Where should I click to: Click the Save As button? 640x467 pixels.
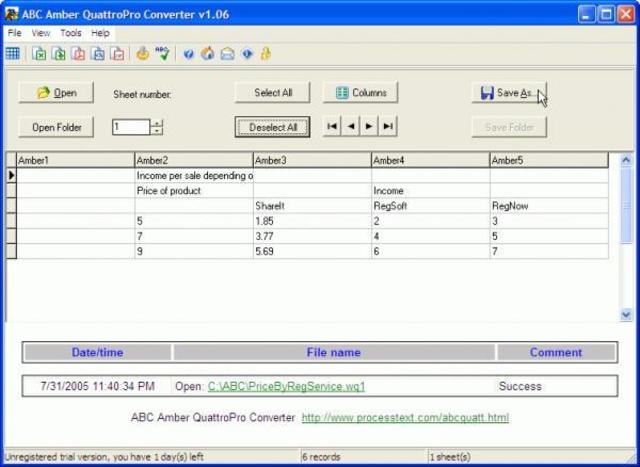click(509, 93)
